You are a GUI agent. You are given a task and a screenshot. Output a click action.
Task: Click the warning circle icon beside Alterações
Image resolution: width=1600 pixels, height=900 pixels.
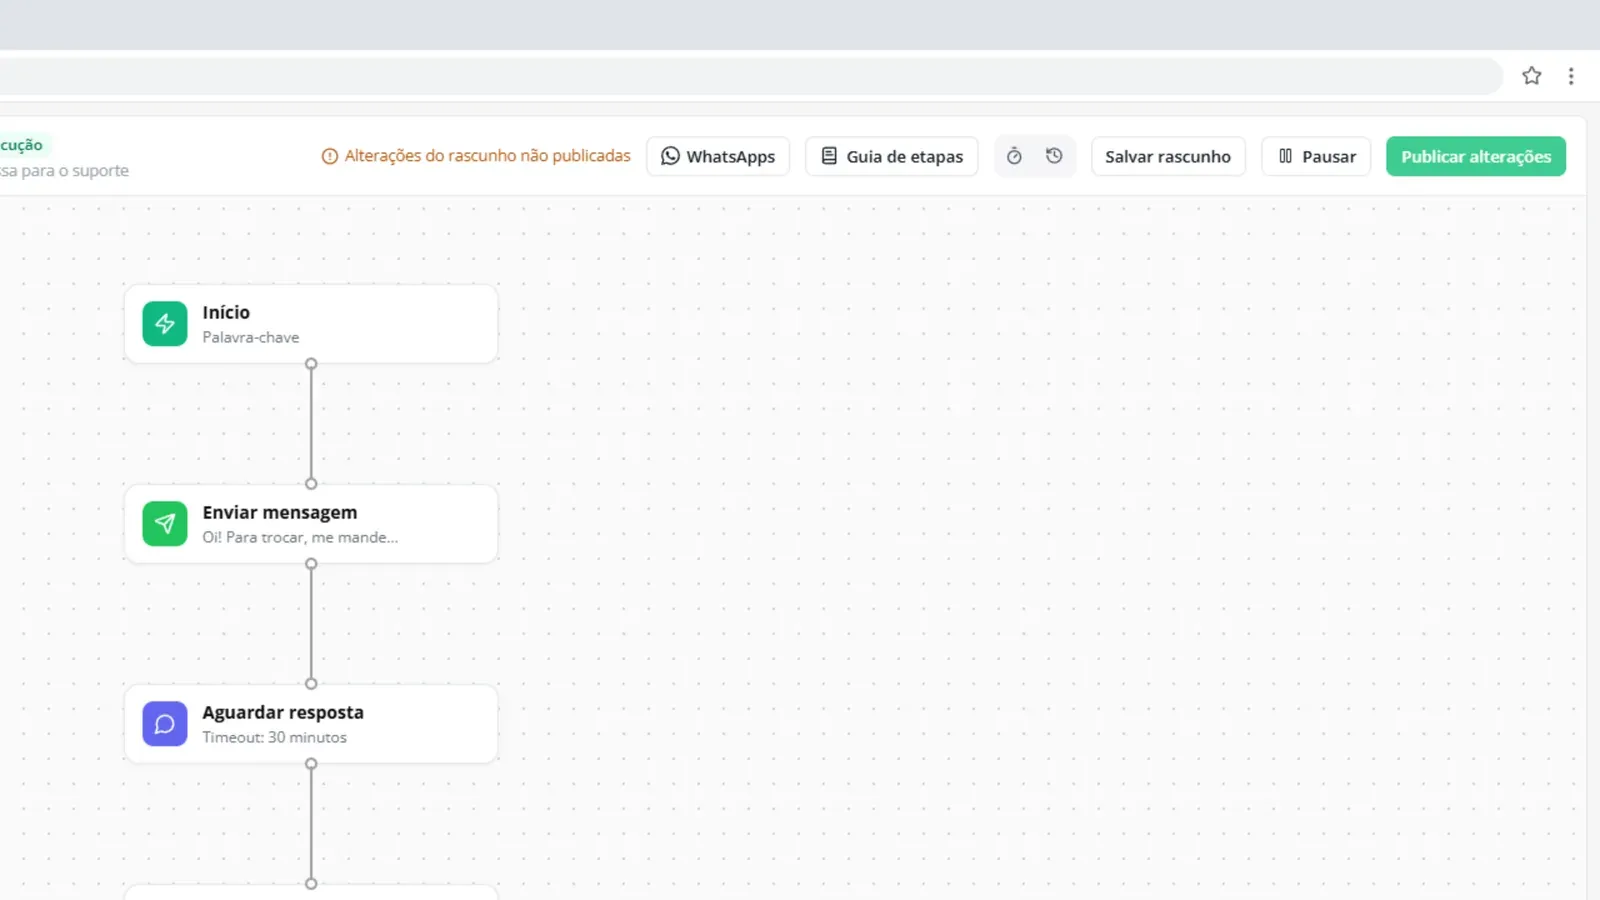coord(329,157)
